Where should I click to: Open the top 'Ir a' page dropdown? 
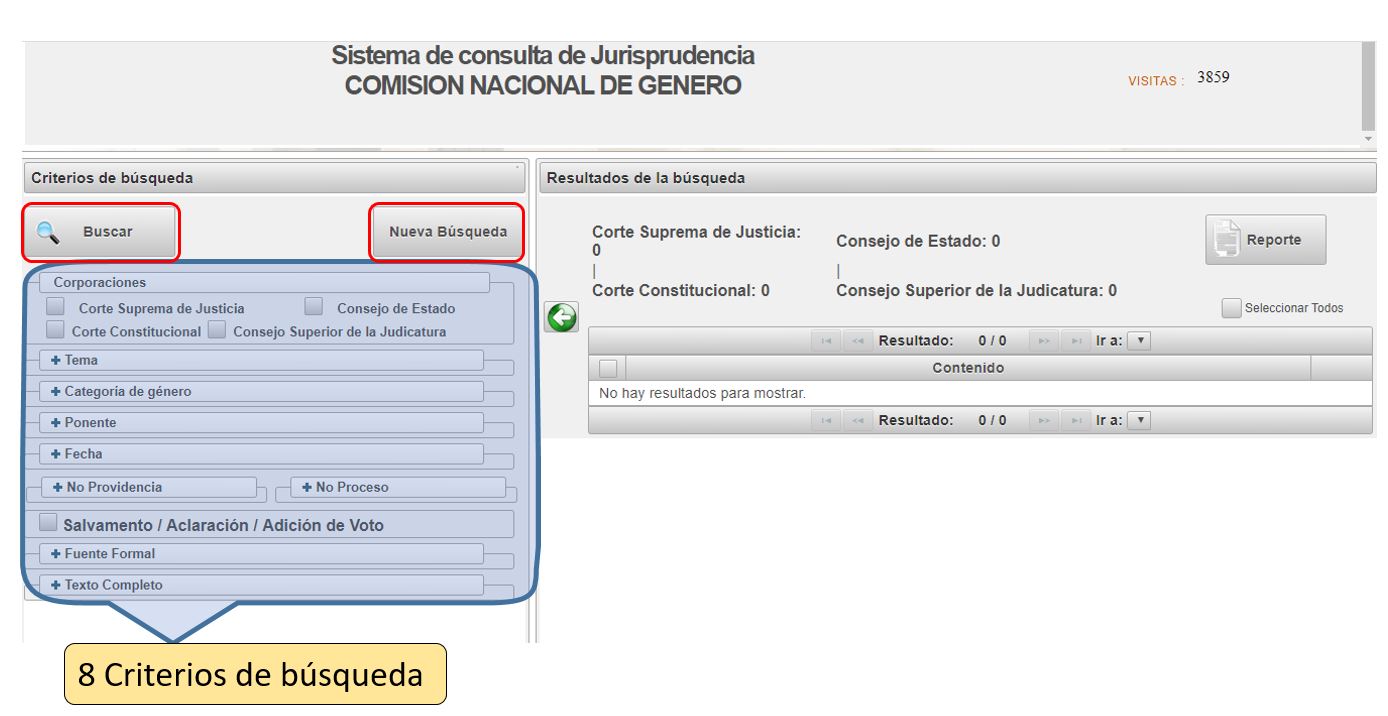(1139, 341)
